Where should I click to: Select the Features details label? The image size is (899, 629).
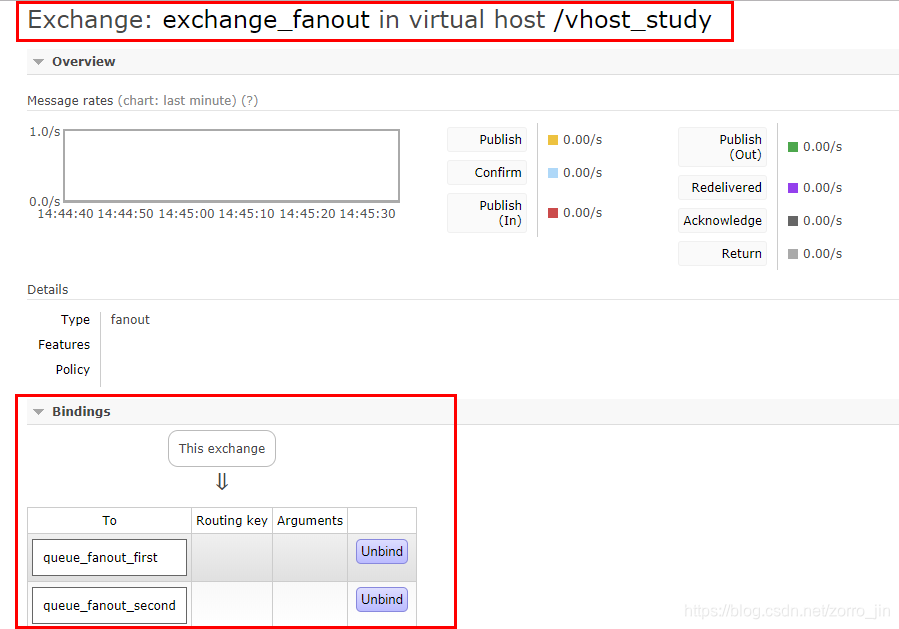pyautogui.click(x=64, y=345)
